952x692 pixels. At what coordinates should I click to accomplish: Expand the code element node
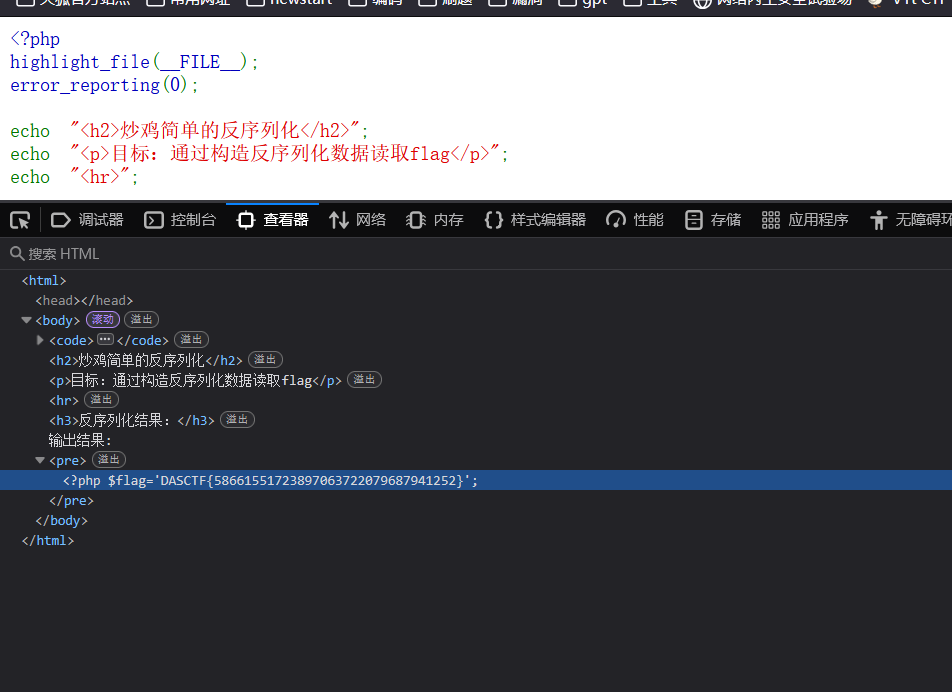click(x=39, y=340)
